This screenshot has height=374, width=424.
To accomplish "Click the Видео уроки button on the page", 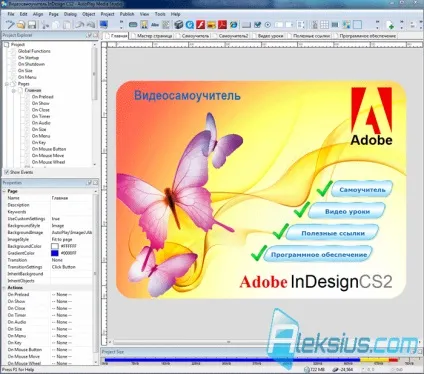I will (x=347, y=211).
